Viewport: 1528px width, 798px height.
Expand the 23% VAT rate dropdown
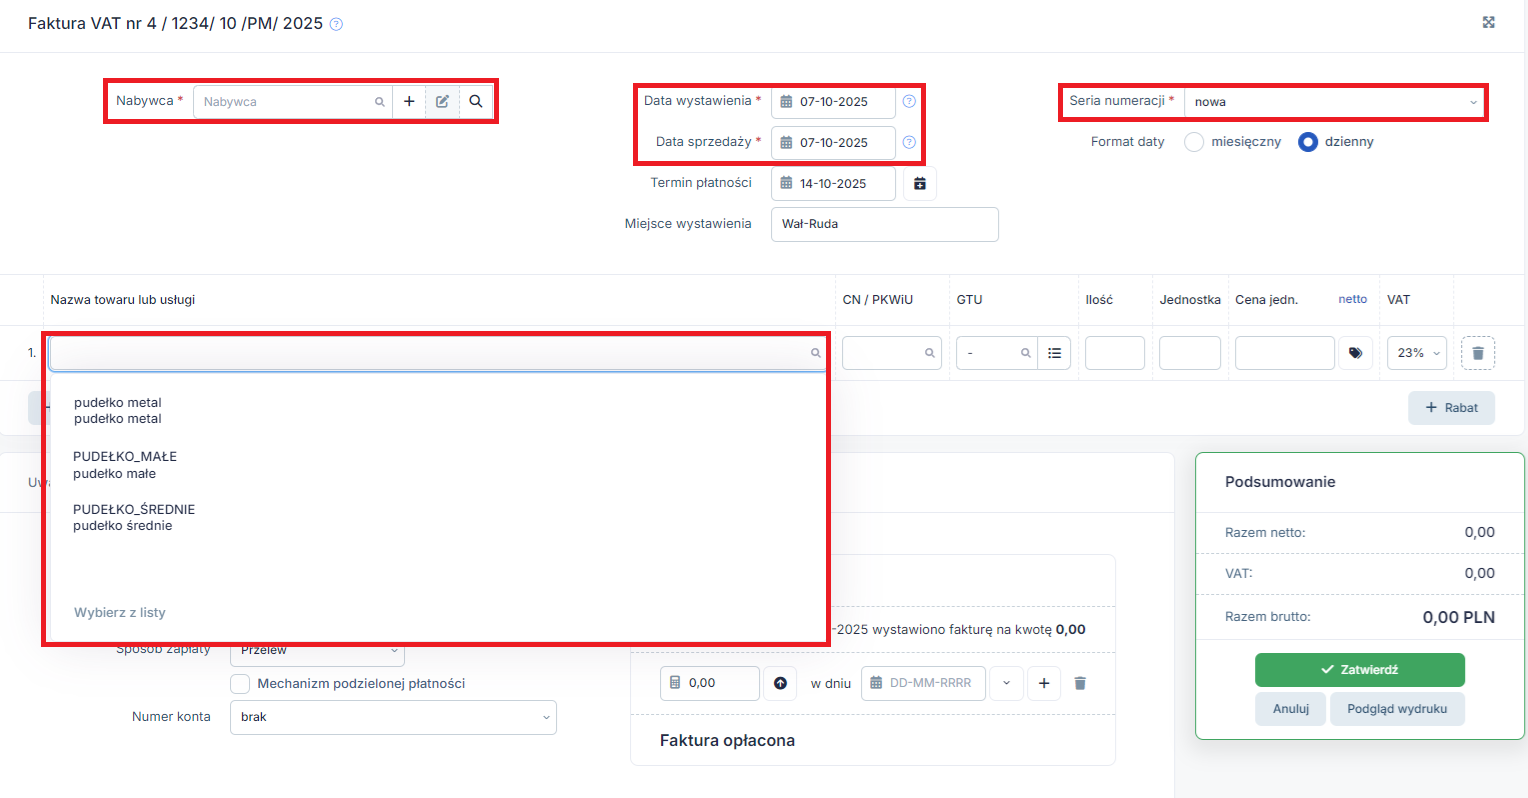1416,353
